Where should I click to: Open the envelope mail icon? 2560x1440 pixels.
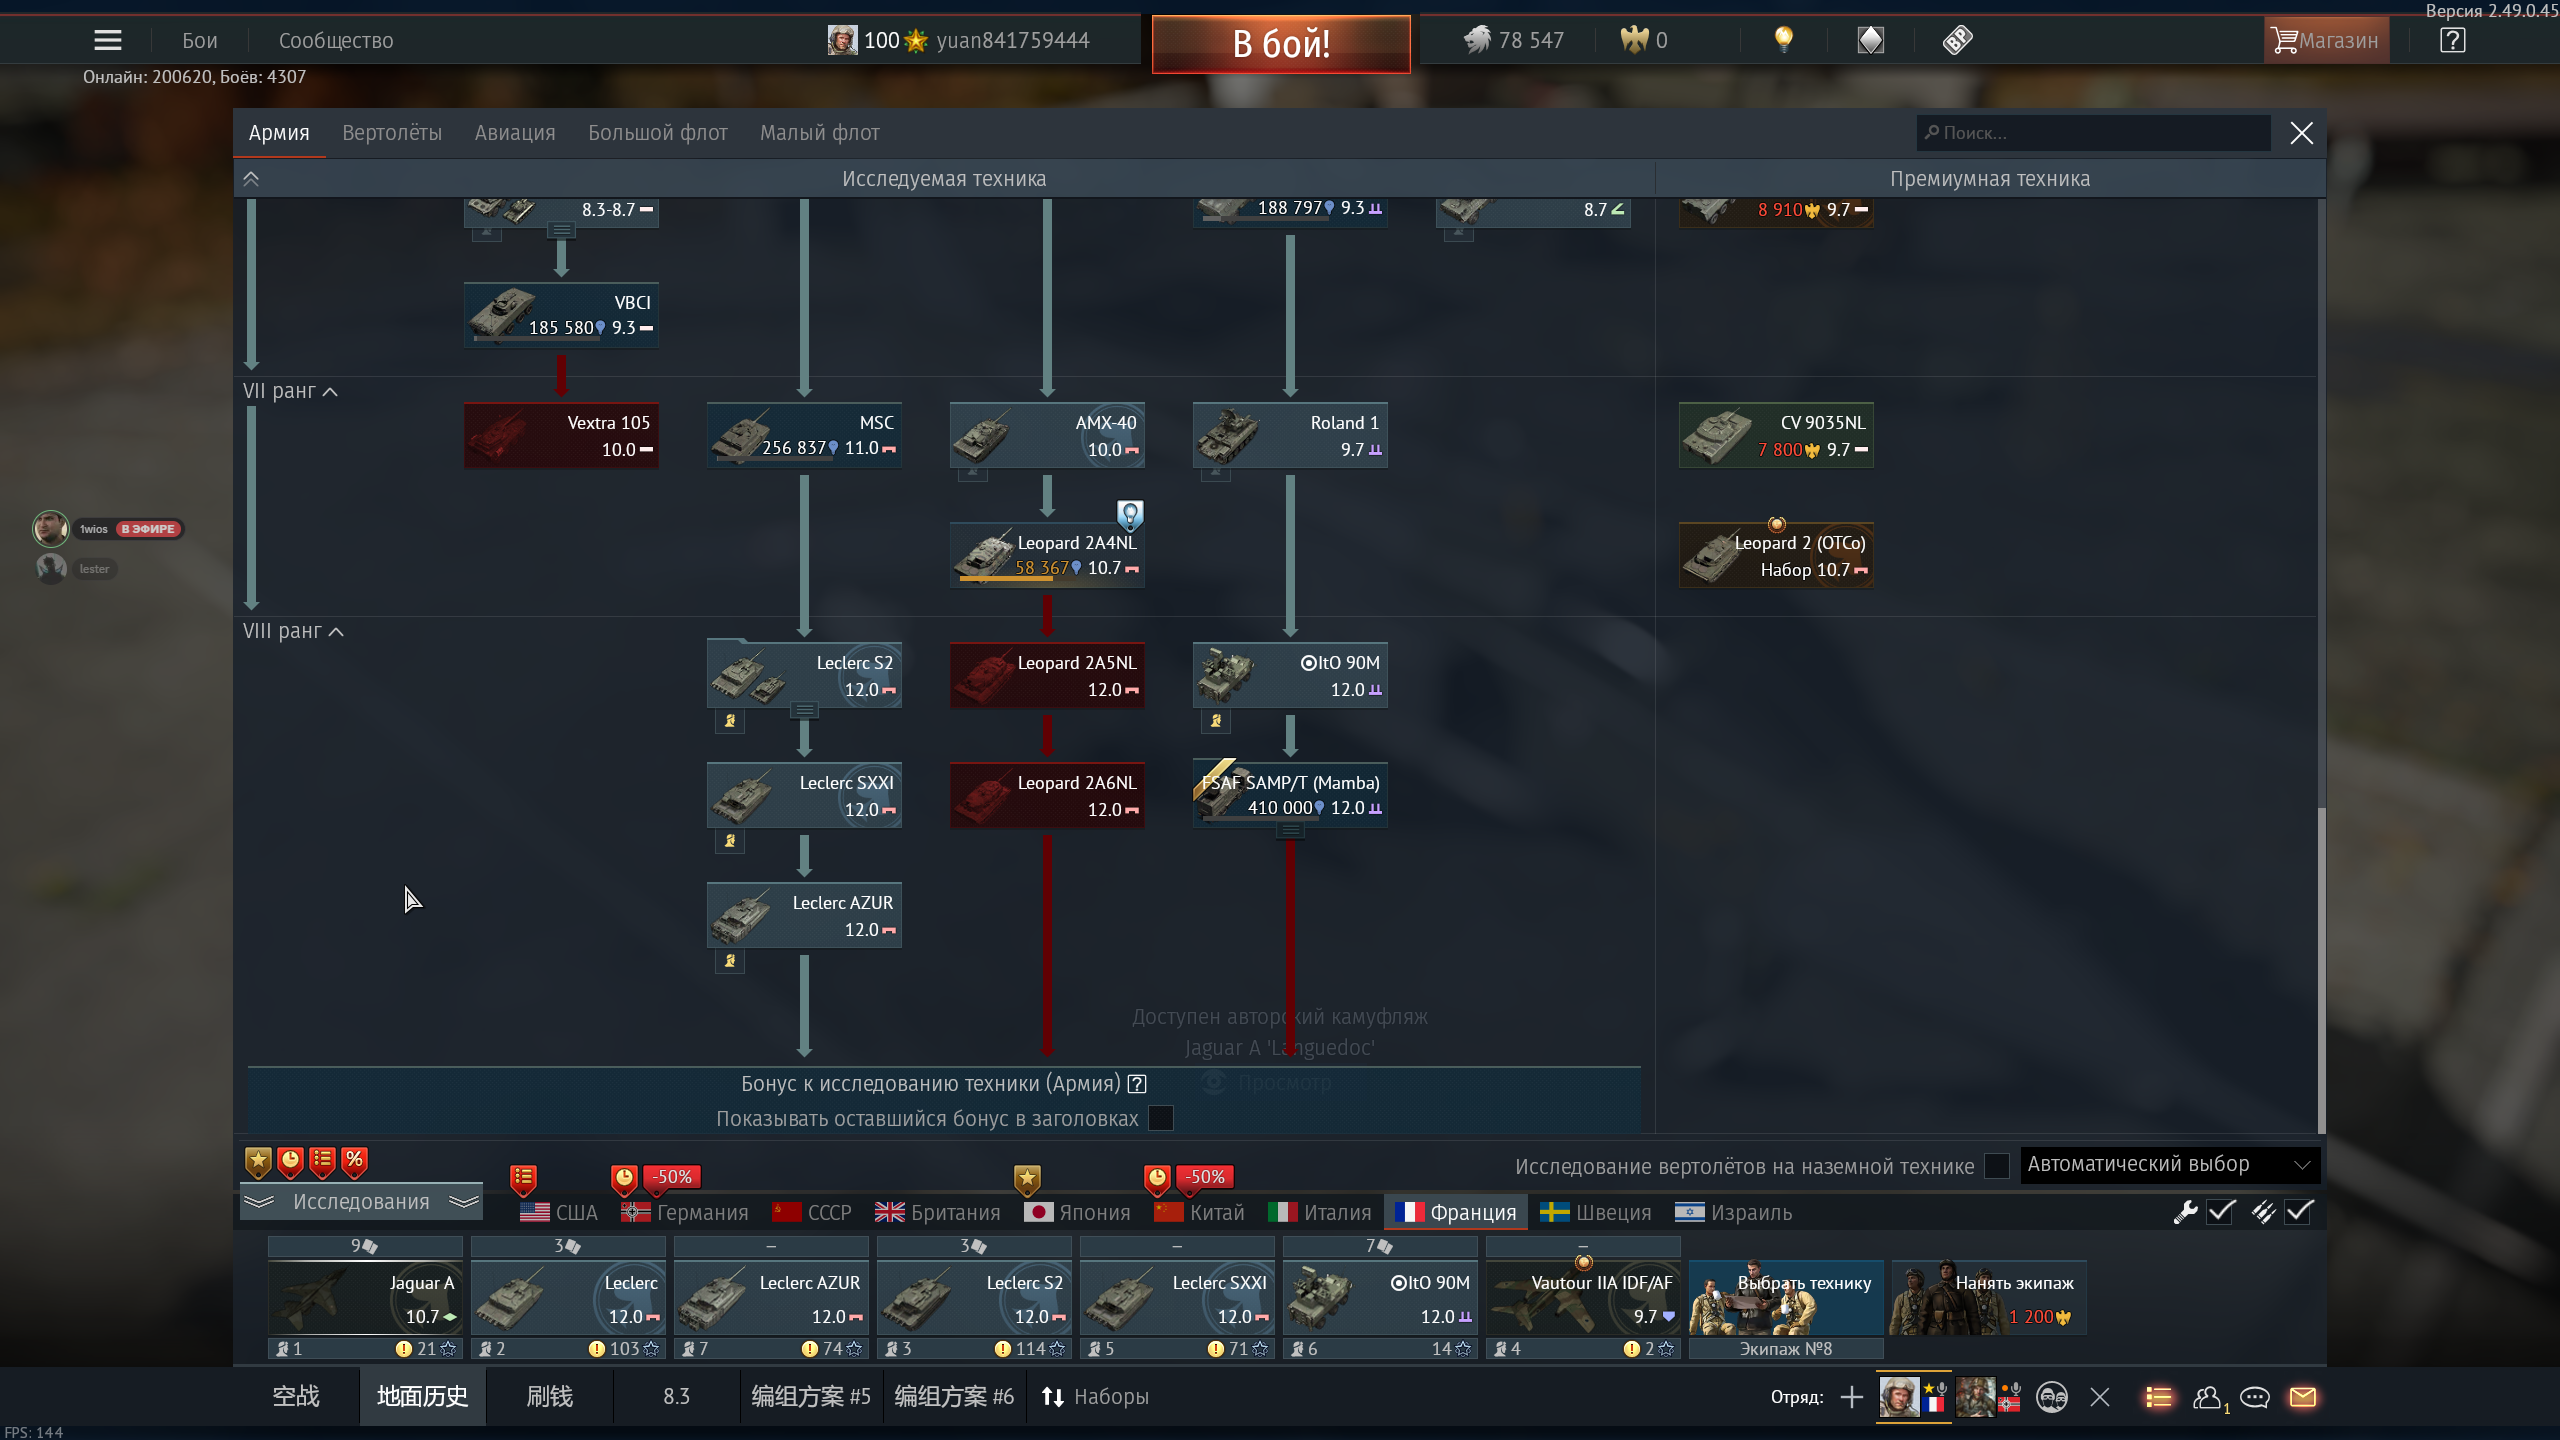pos(2303,1397)
